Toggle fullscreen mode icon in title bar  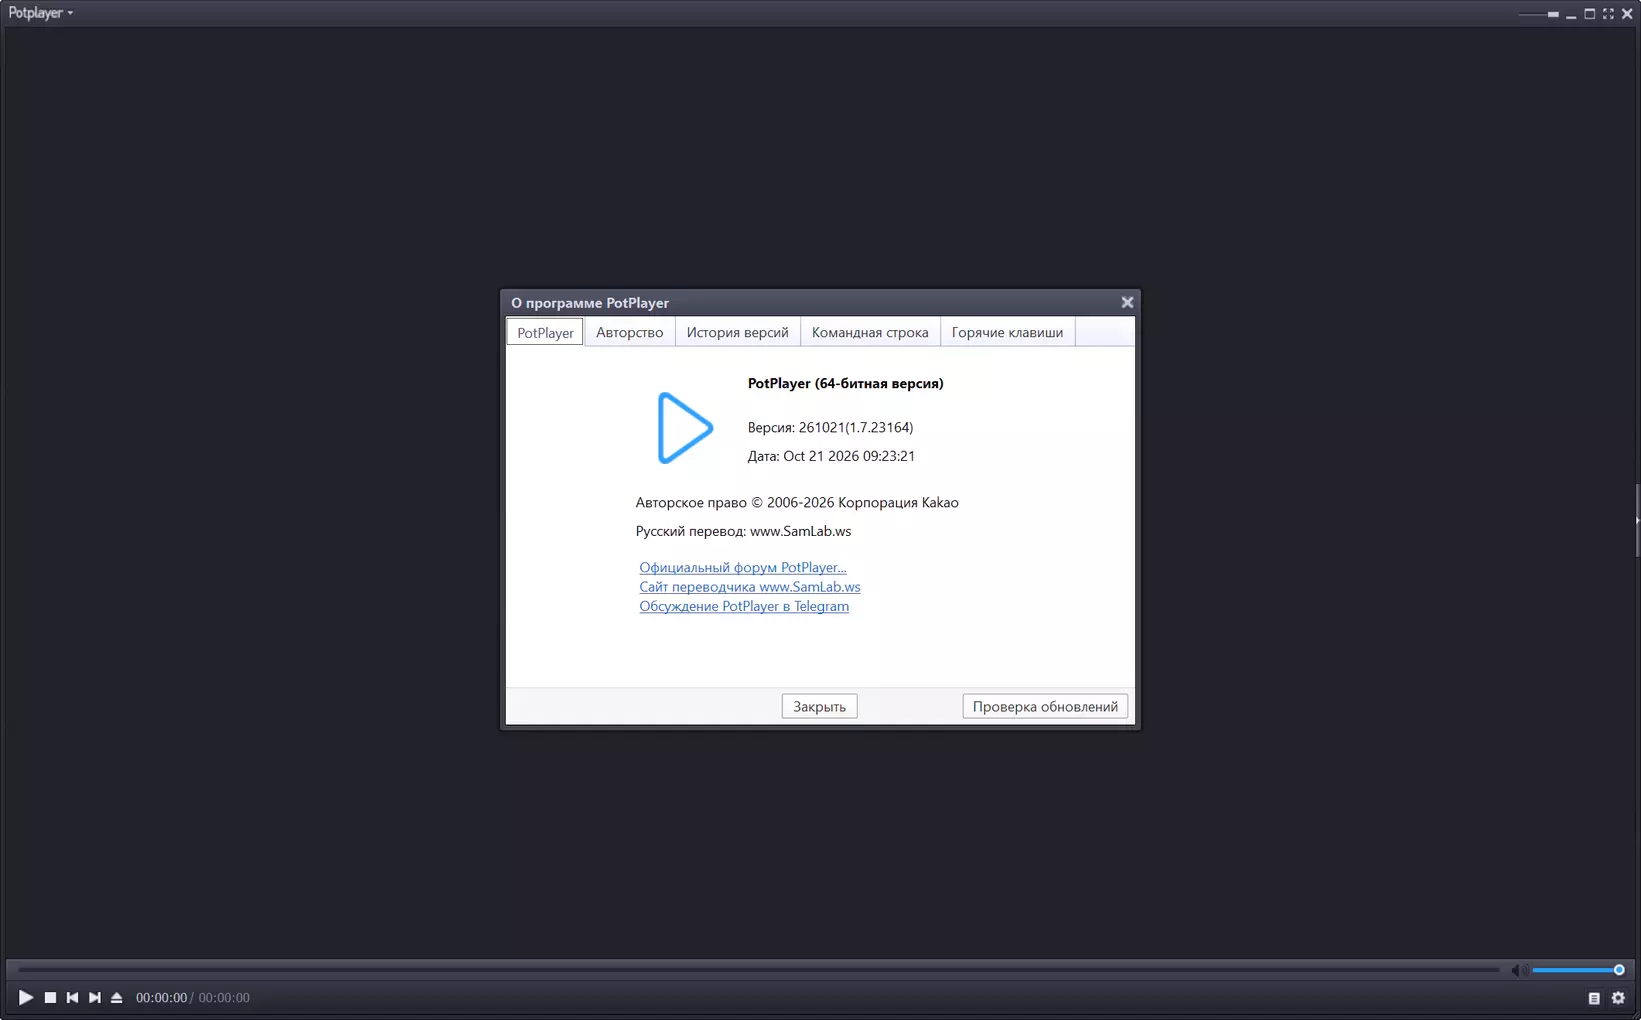(1608, 13)
